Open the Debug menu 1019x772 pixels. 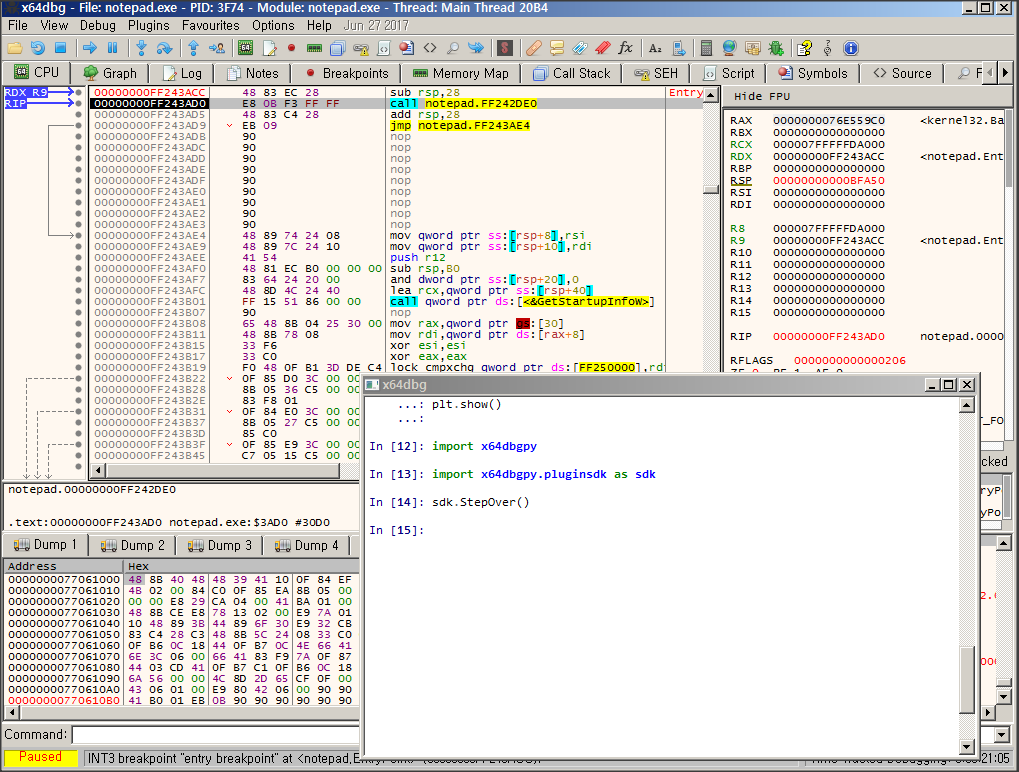tap(97, 25)
